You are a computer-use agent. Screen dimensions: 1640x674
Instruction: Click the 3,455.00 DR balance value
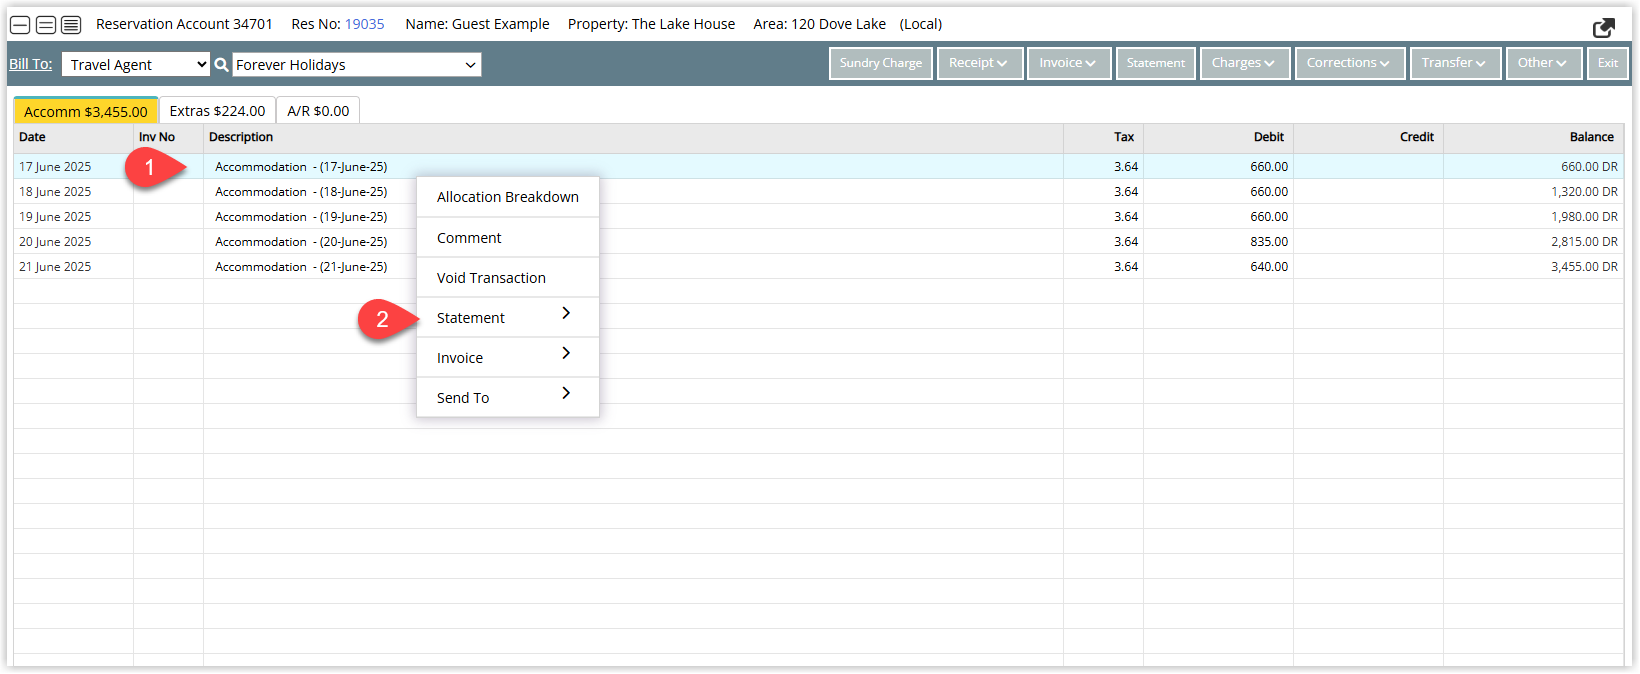1584,267
